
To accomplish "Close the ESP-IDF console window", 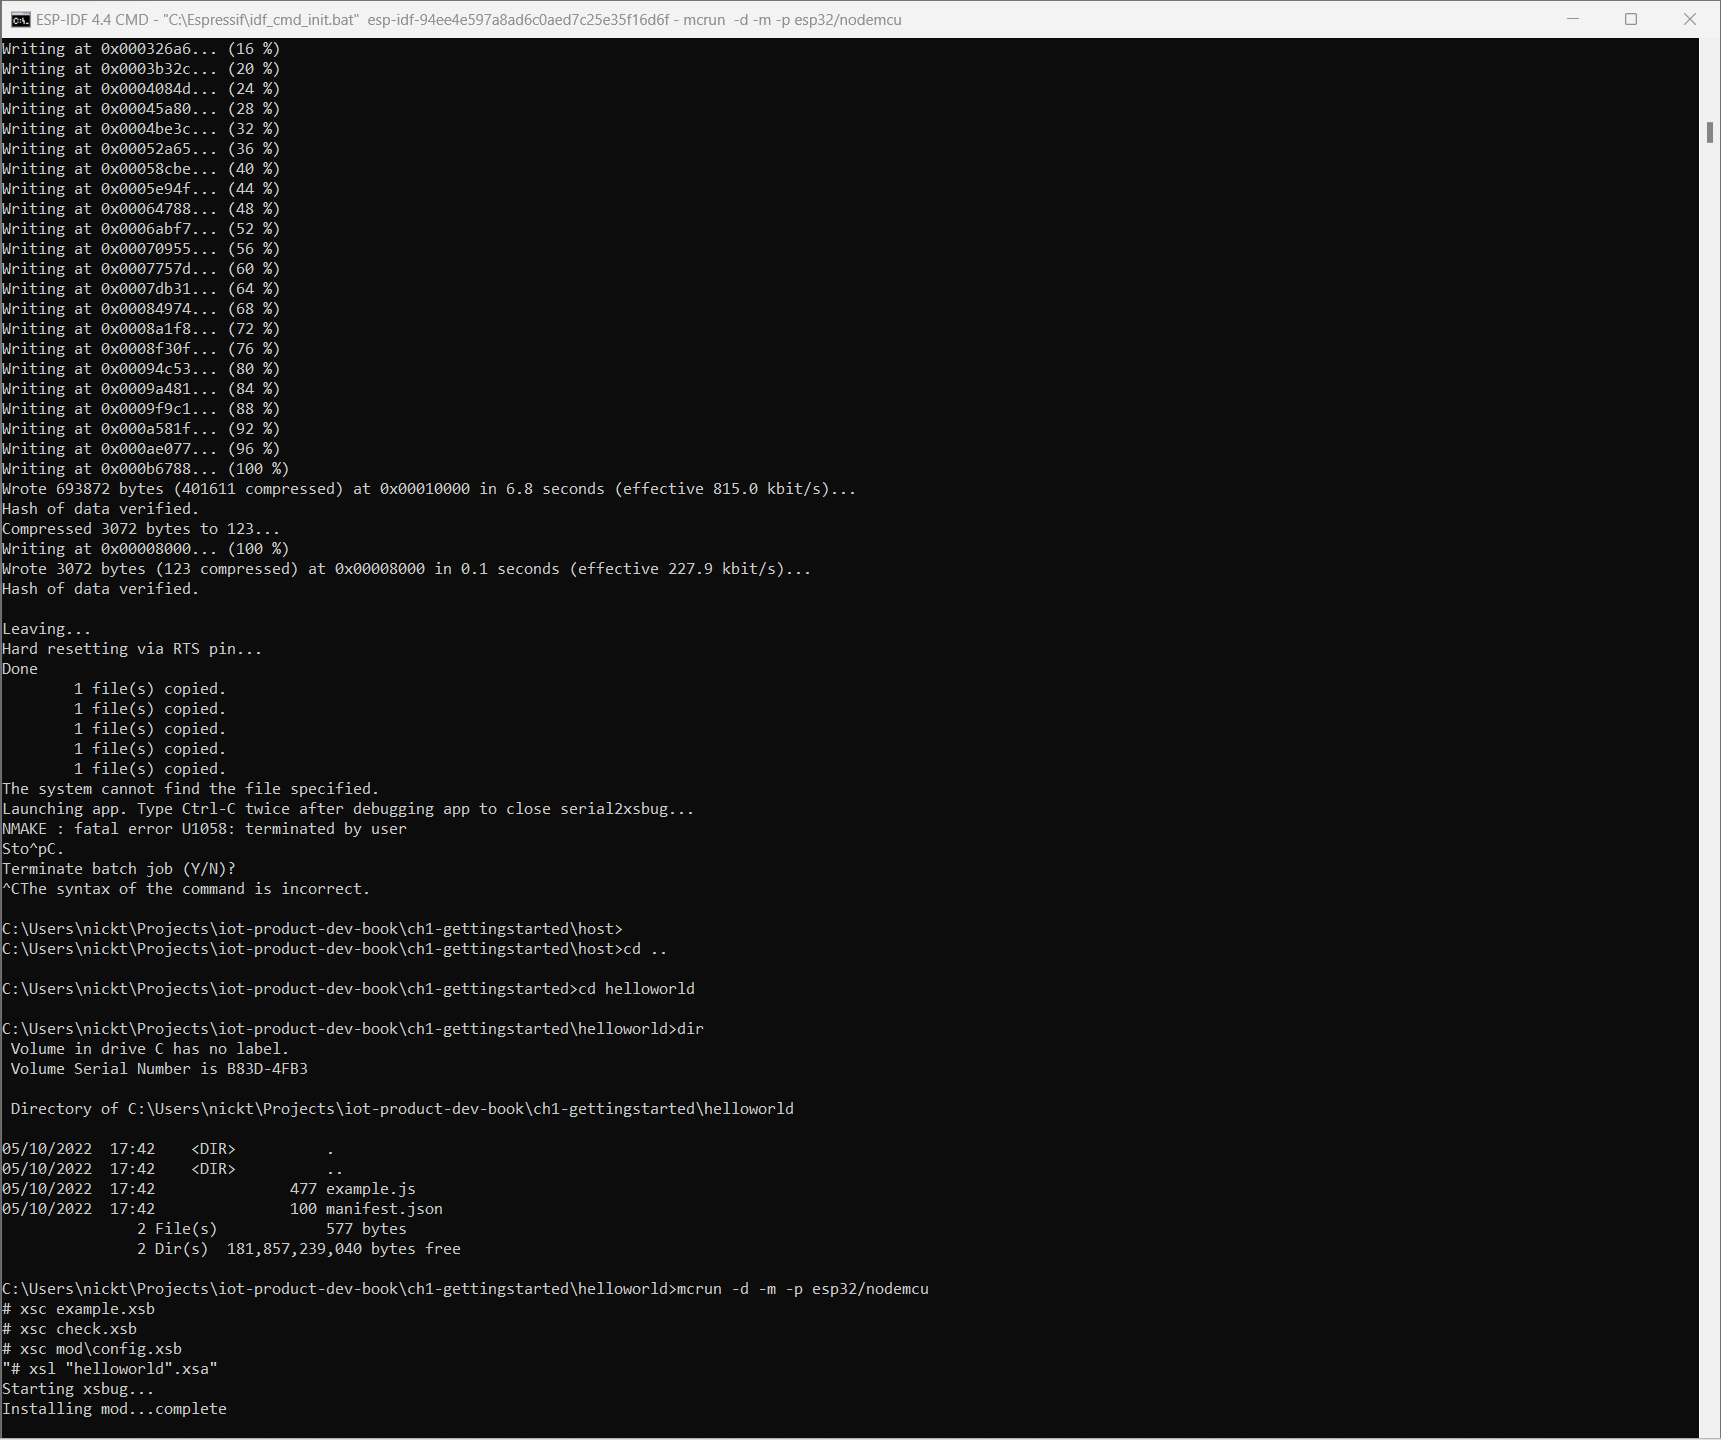I will (1689, 18).
